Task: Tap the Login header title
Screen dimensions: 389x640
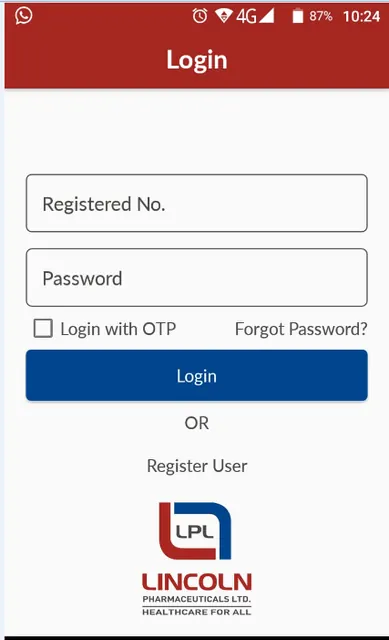Action: click(x=197, y=60)
